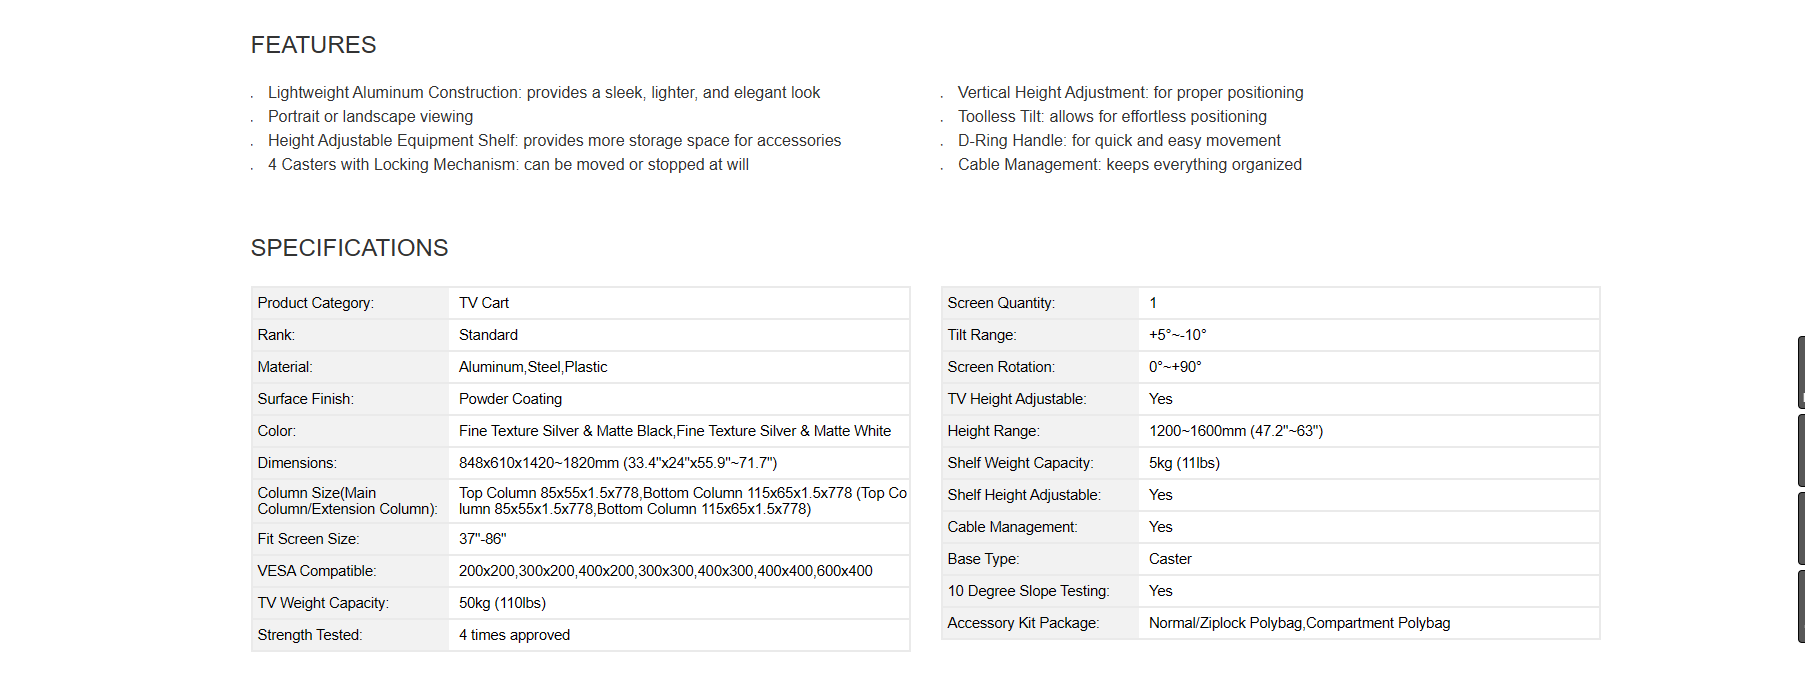Select the Height Adjustable Equipment Shelf feature
This screenshot has width=1805, height=673.
click(x=554, y=141)
